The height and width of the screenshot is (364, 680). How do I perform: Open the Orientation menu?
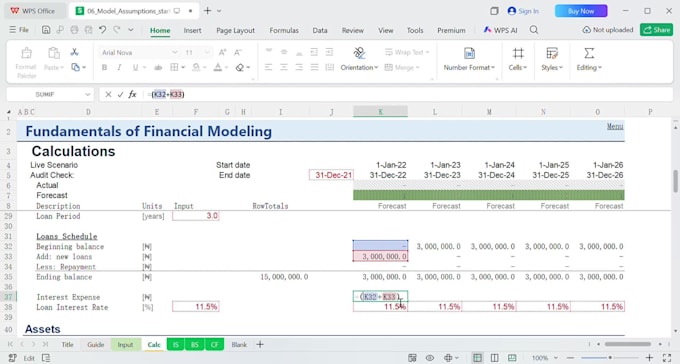[359, 59]
